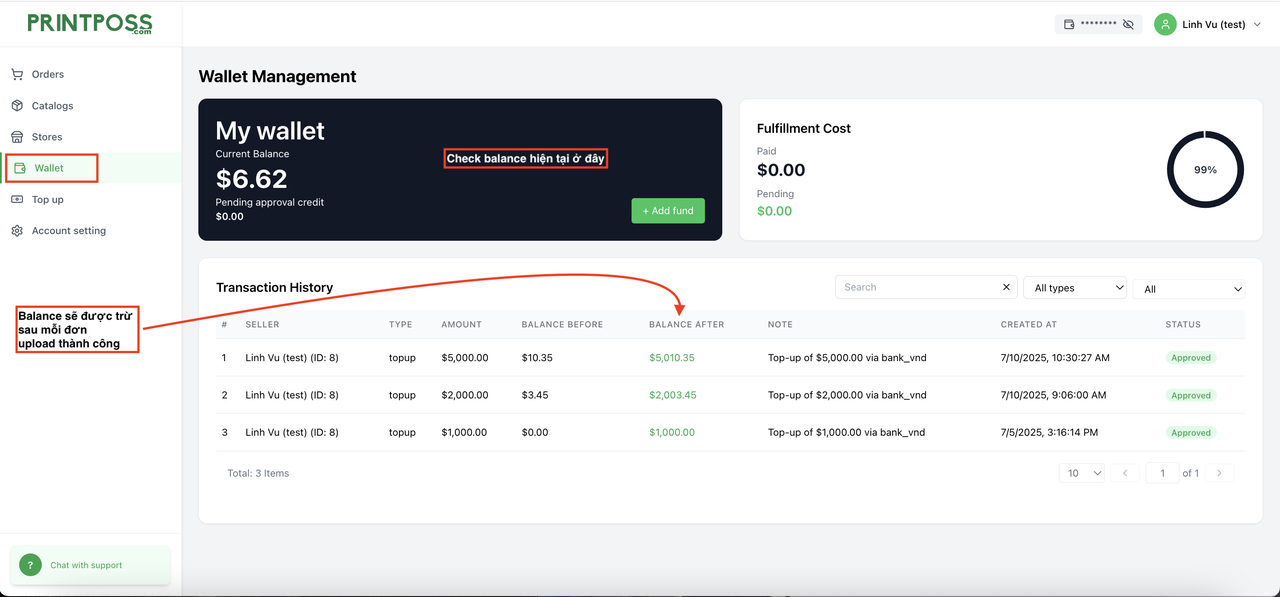Focus the transaction Search field

pos(918,288)
